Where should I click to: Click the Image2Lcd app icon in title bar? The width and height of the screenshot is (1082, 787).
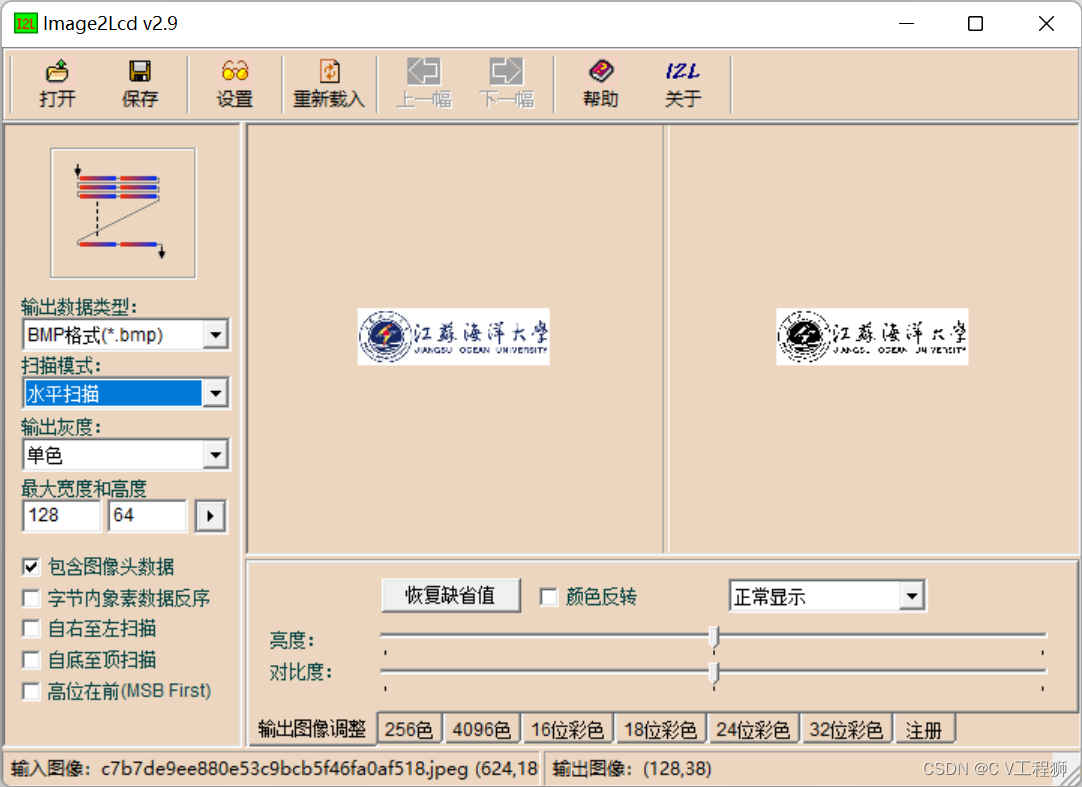26,23
